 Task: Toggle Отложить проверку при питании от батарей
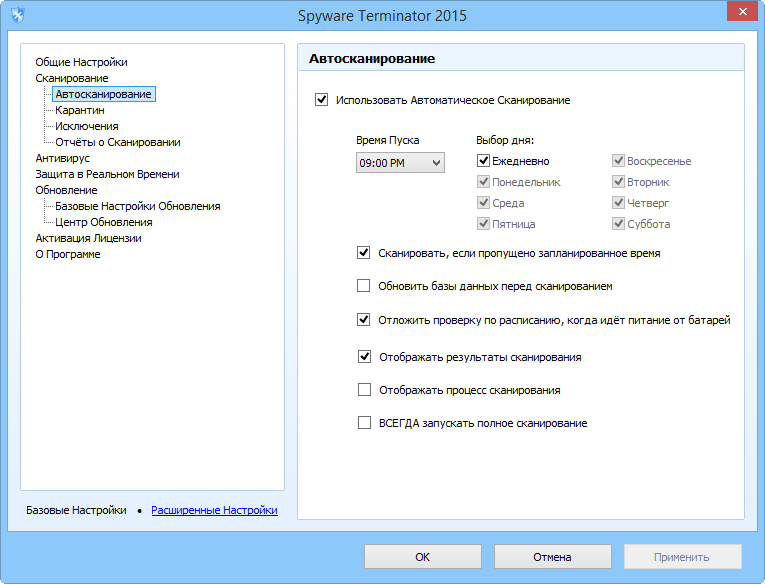tap(363, 320)
